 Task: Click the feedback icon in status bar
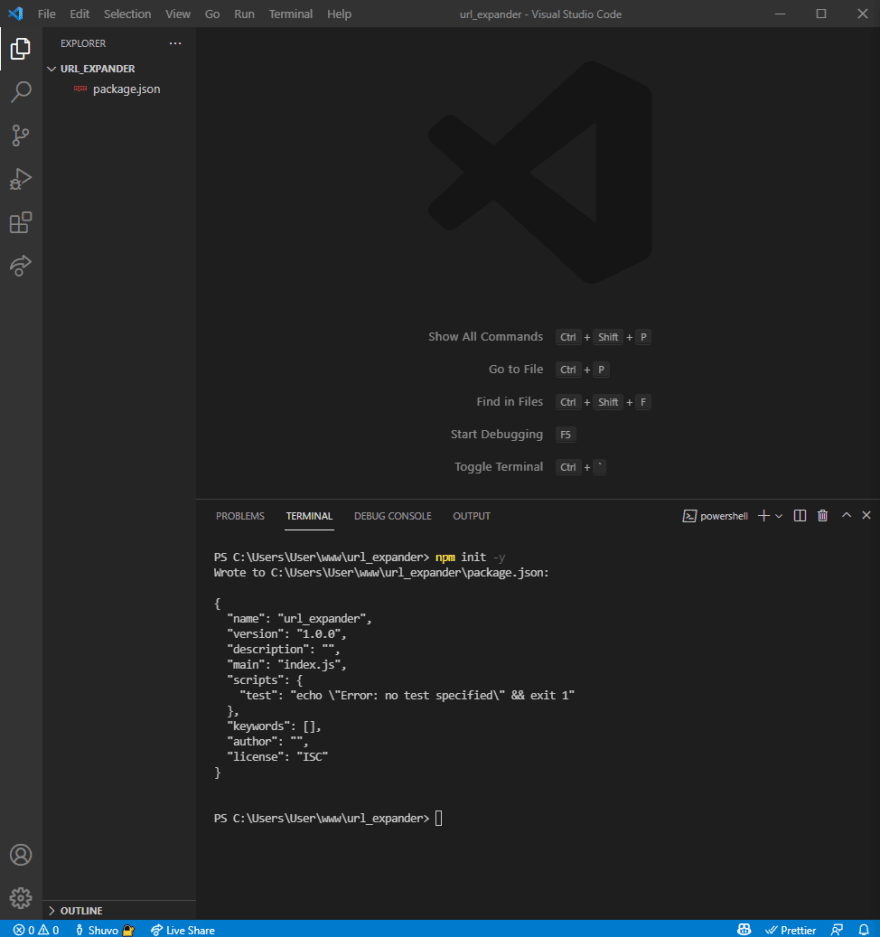837,929
